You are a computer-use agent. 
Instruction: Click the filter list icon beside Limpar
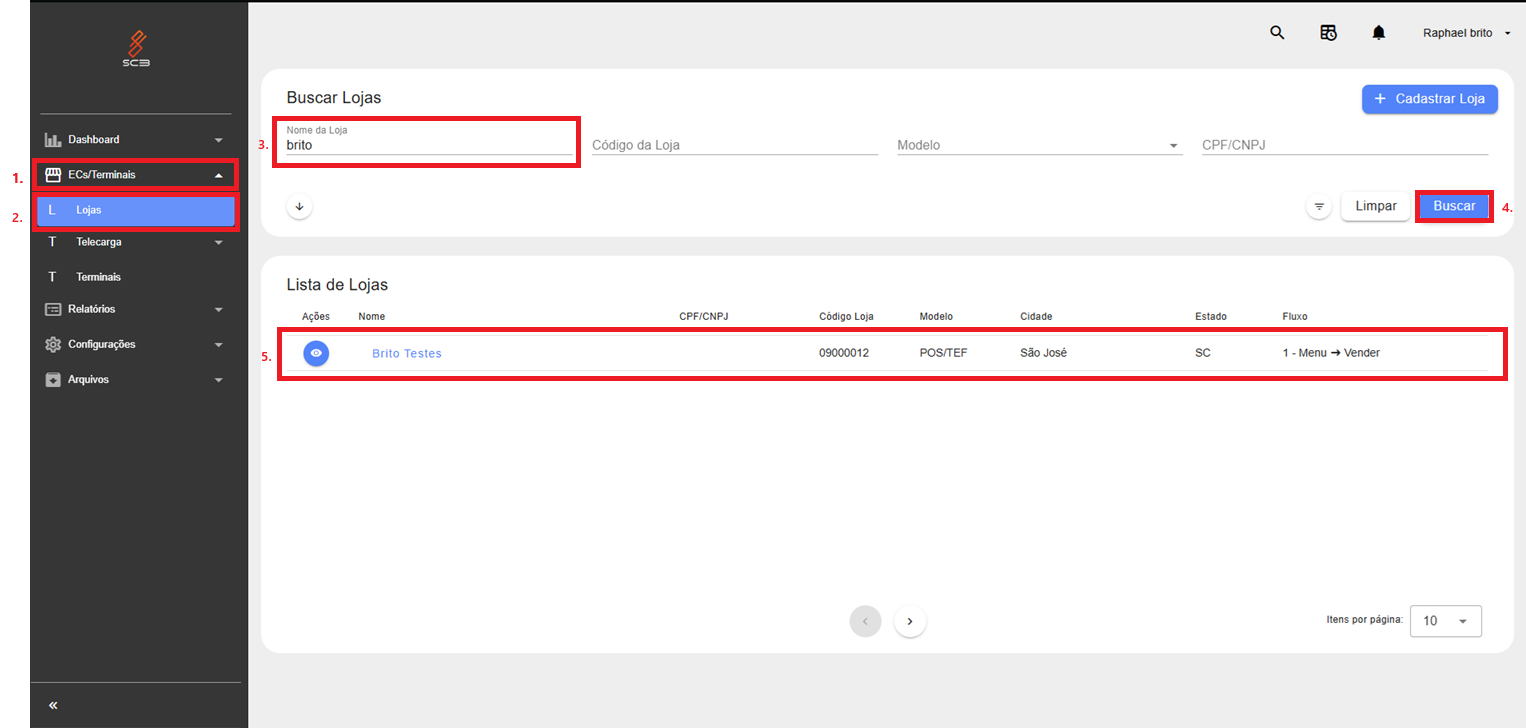point(1319,207)
